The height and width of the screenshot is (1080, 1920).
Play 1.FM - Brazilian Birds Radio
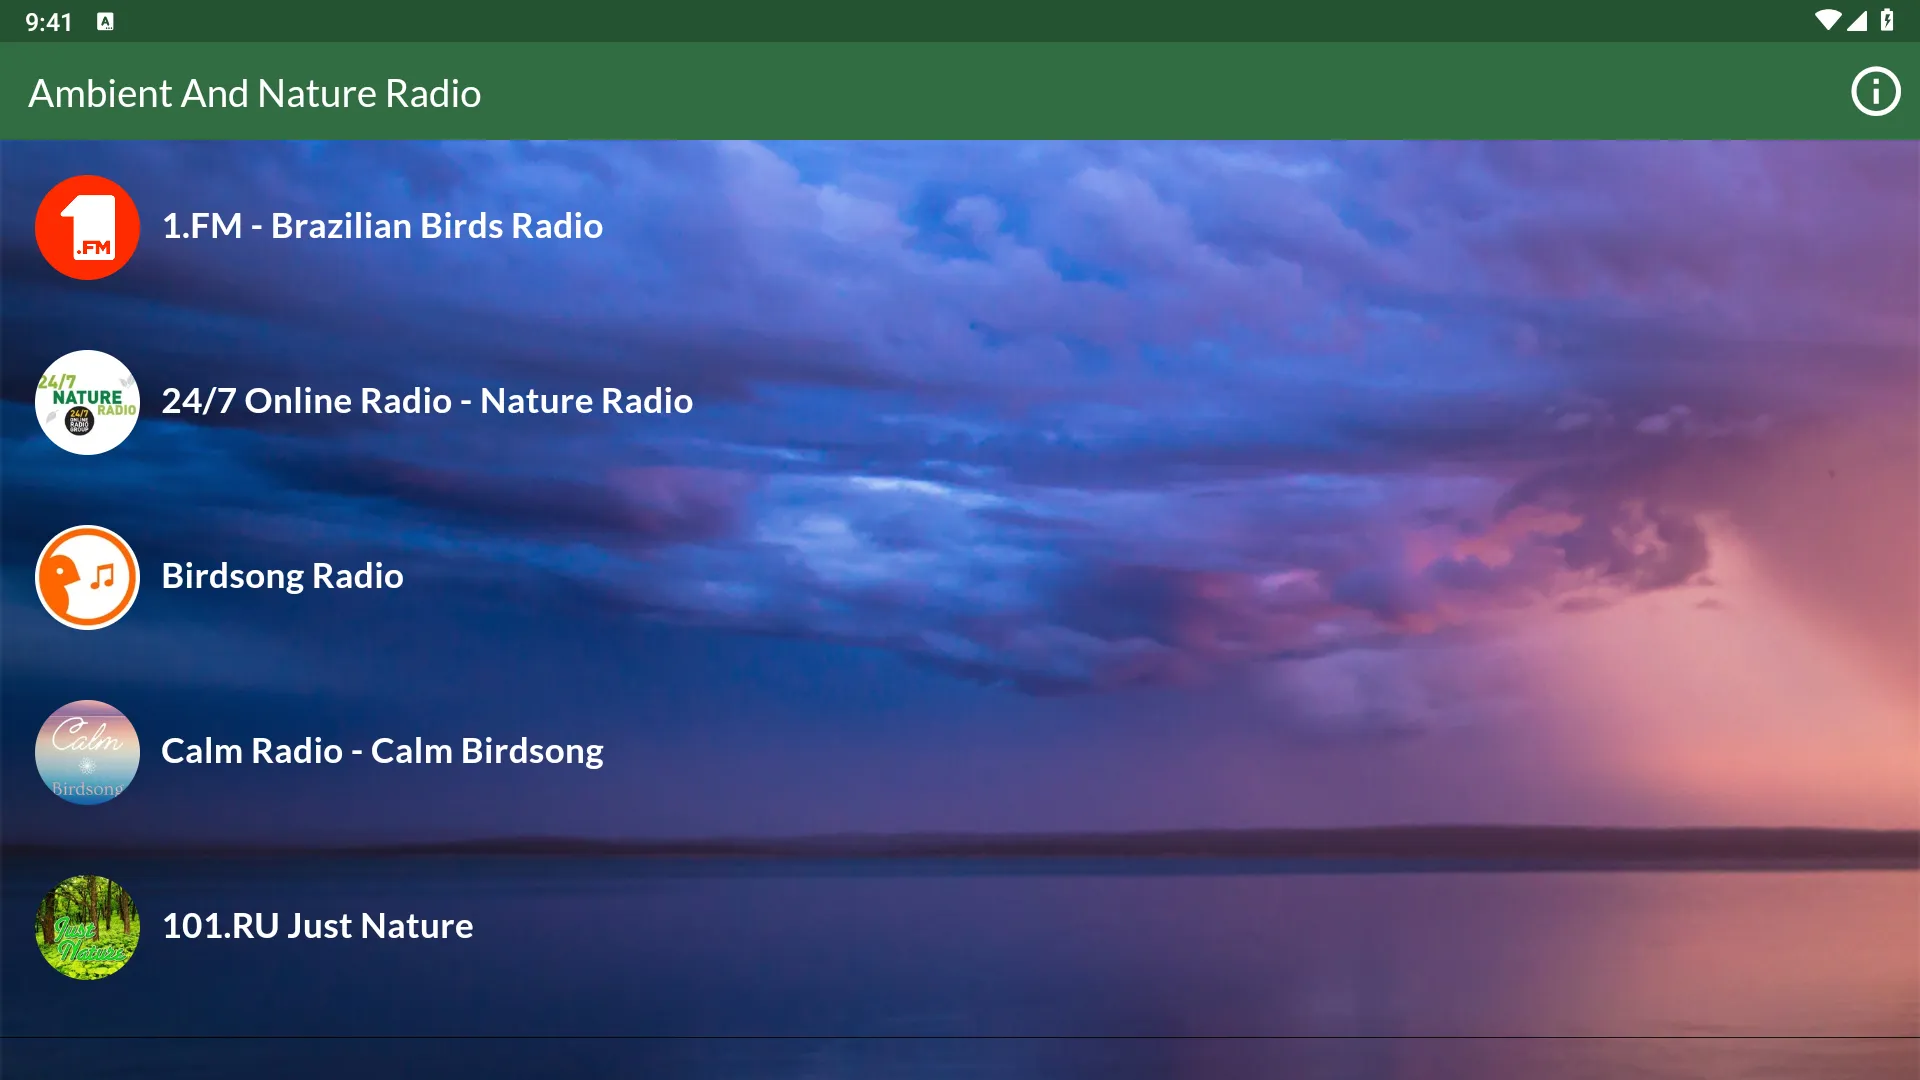(x=382, y=226)
